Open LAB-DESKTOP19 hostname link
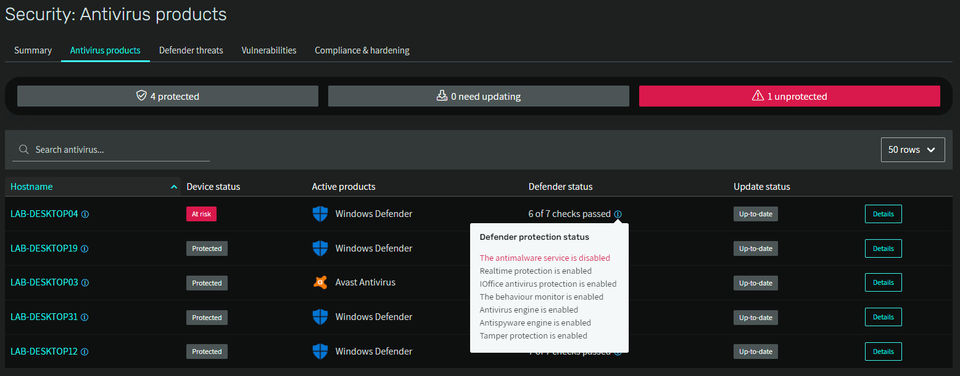The height and width of the screenshot is (376, 960). (x=44, y=249)
